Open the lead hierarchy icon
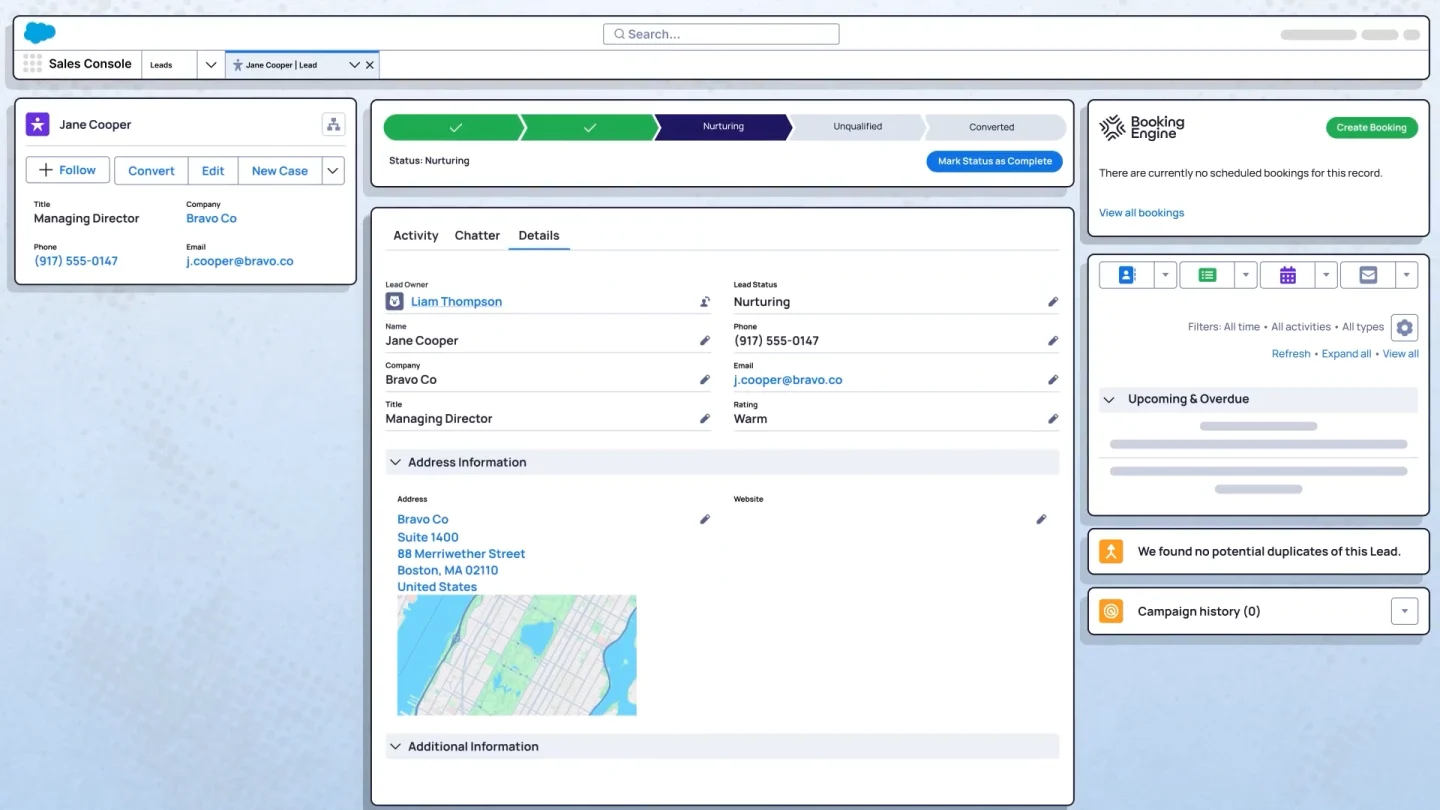This screenshot has height=810, width=1440. tap(333, 125)
